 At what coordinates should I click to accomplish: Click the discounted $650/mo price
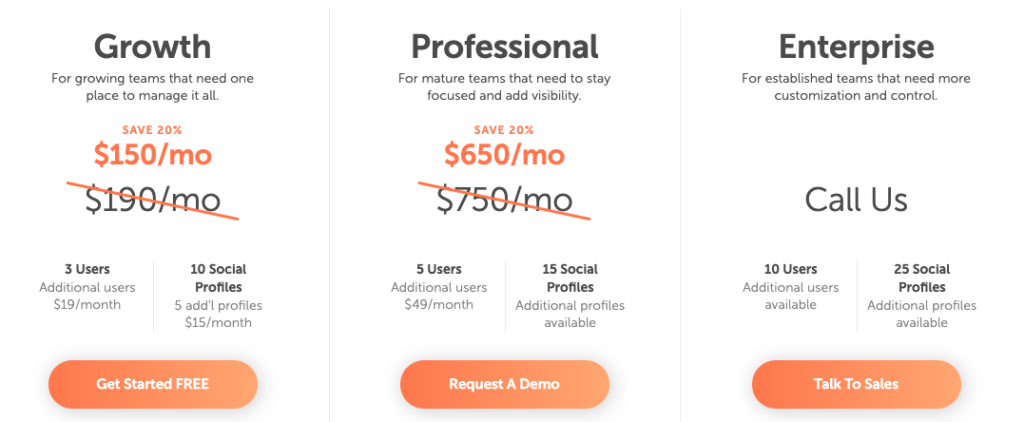pyautogui.click(x=505, y=155)
